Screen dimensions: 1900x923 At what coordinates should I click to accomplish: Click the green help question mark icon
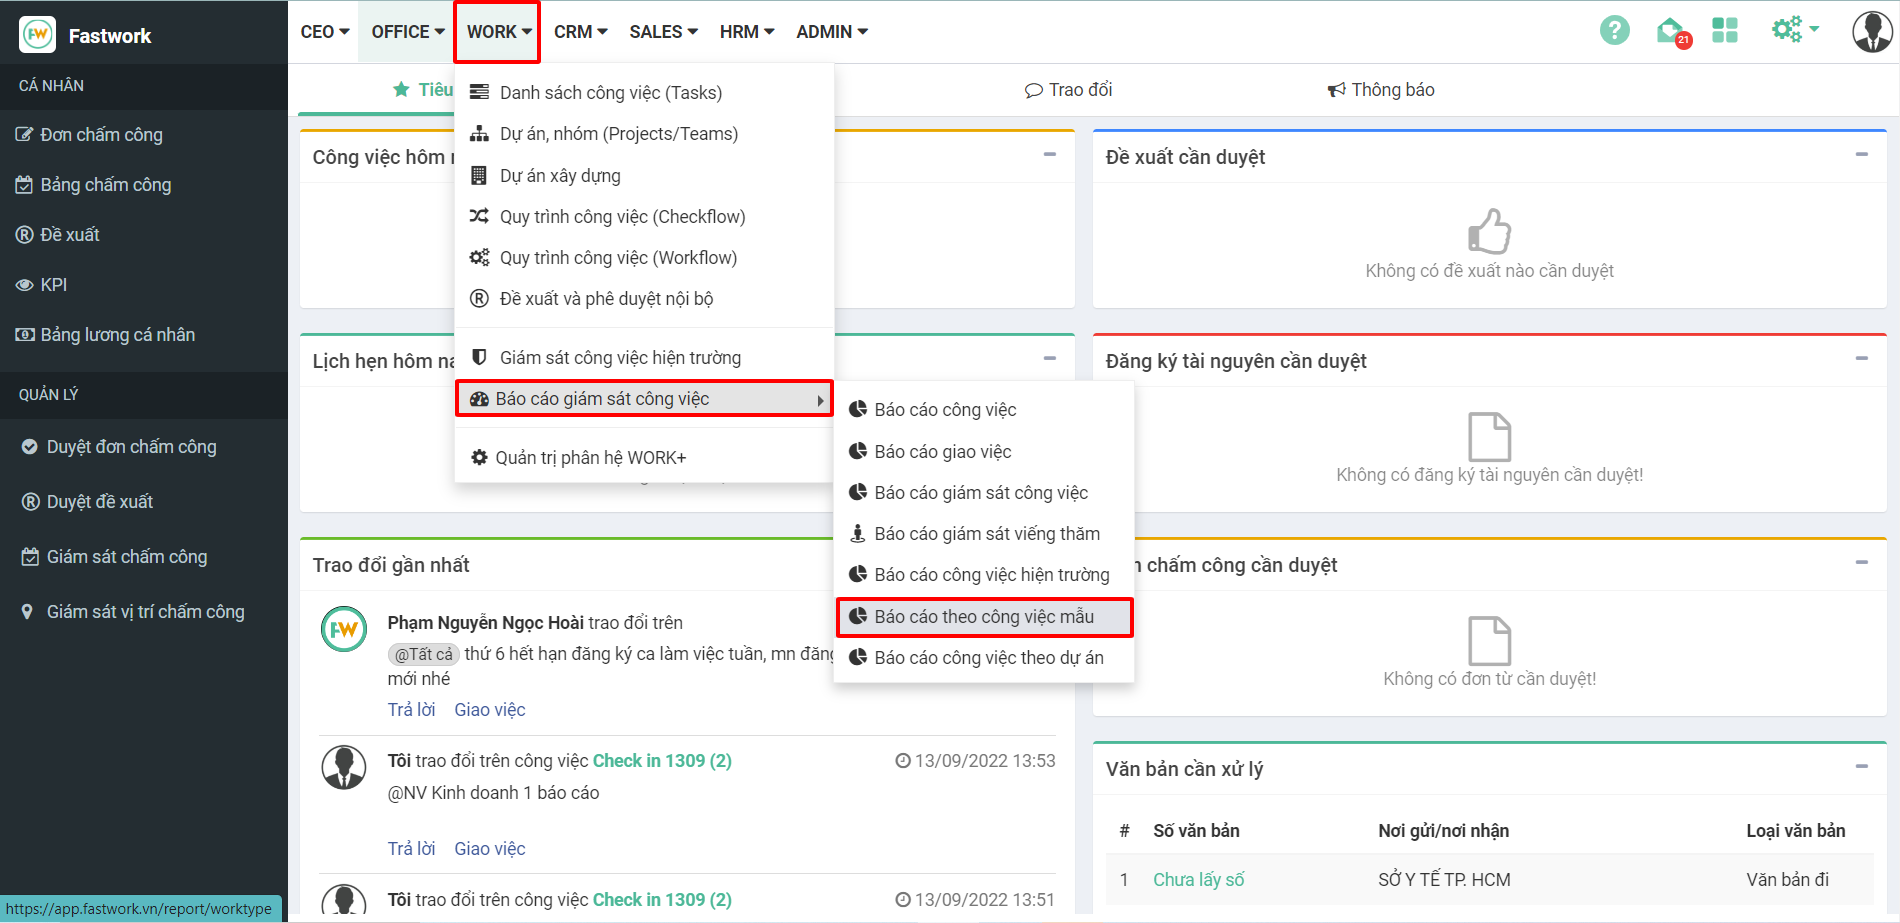(1614, 31)
